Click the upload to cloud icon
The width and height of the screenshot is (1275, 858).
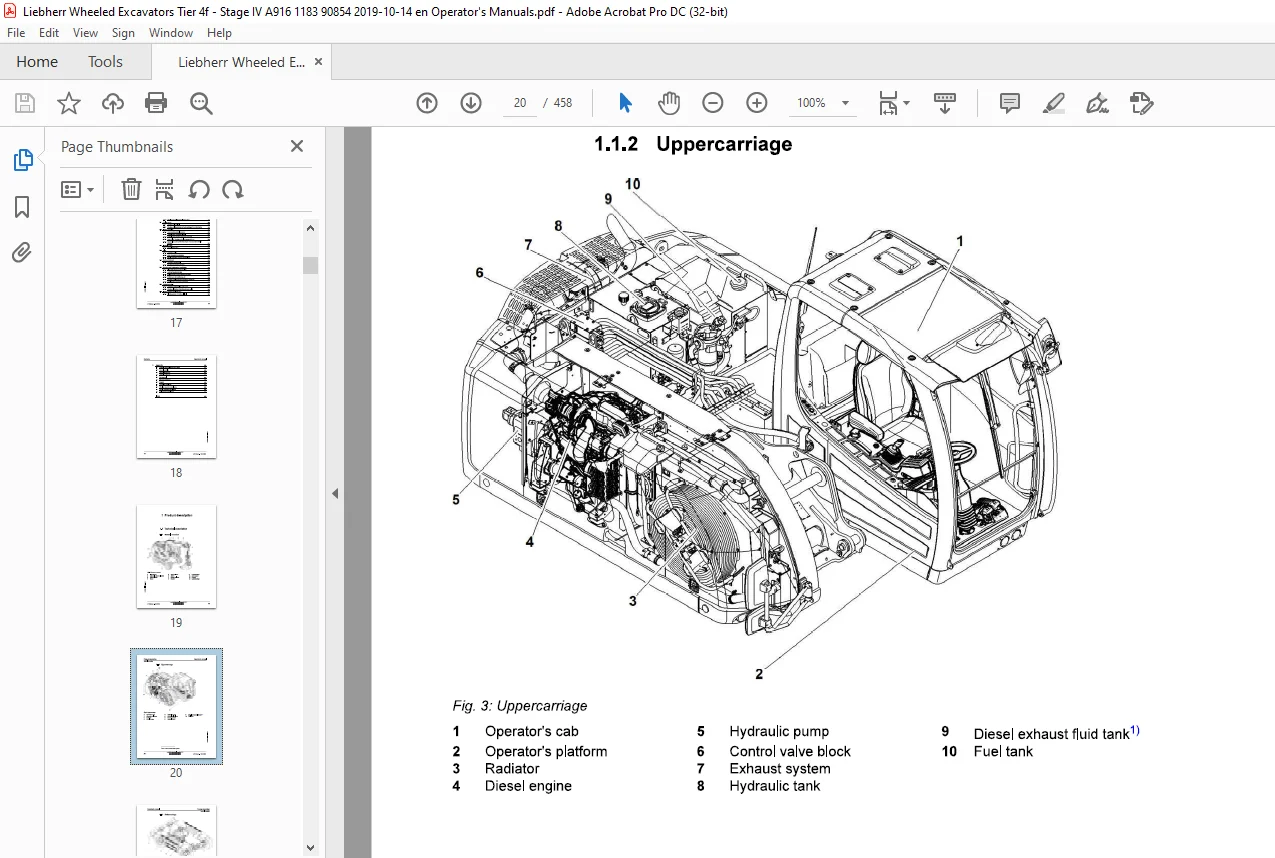click(x=113, y=103)
